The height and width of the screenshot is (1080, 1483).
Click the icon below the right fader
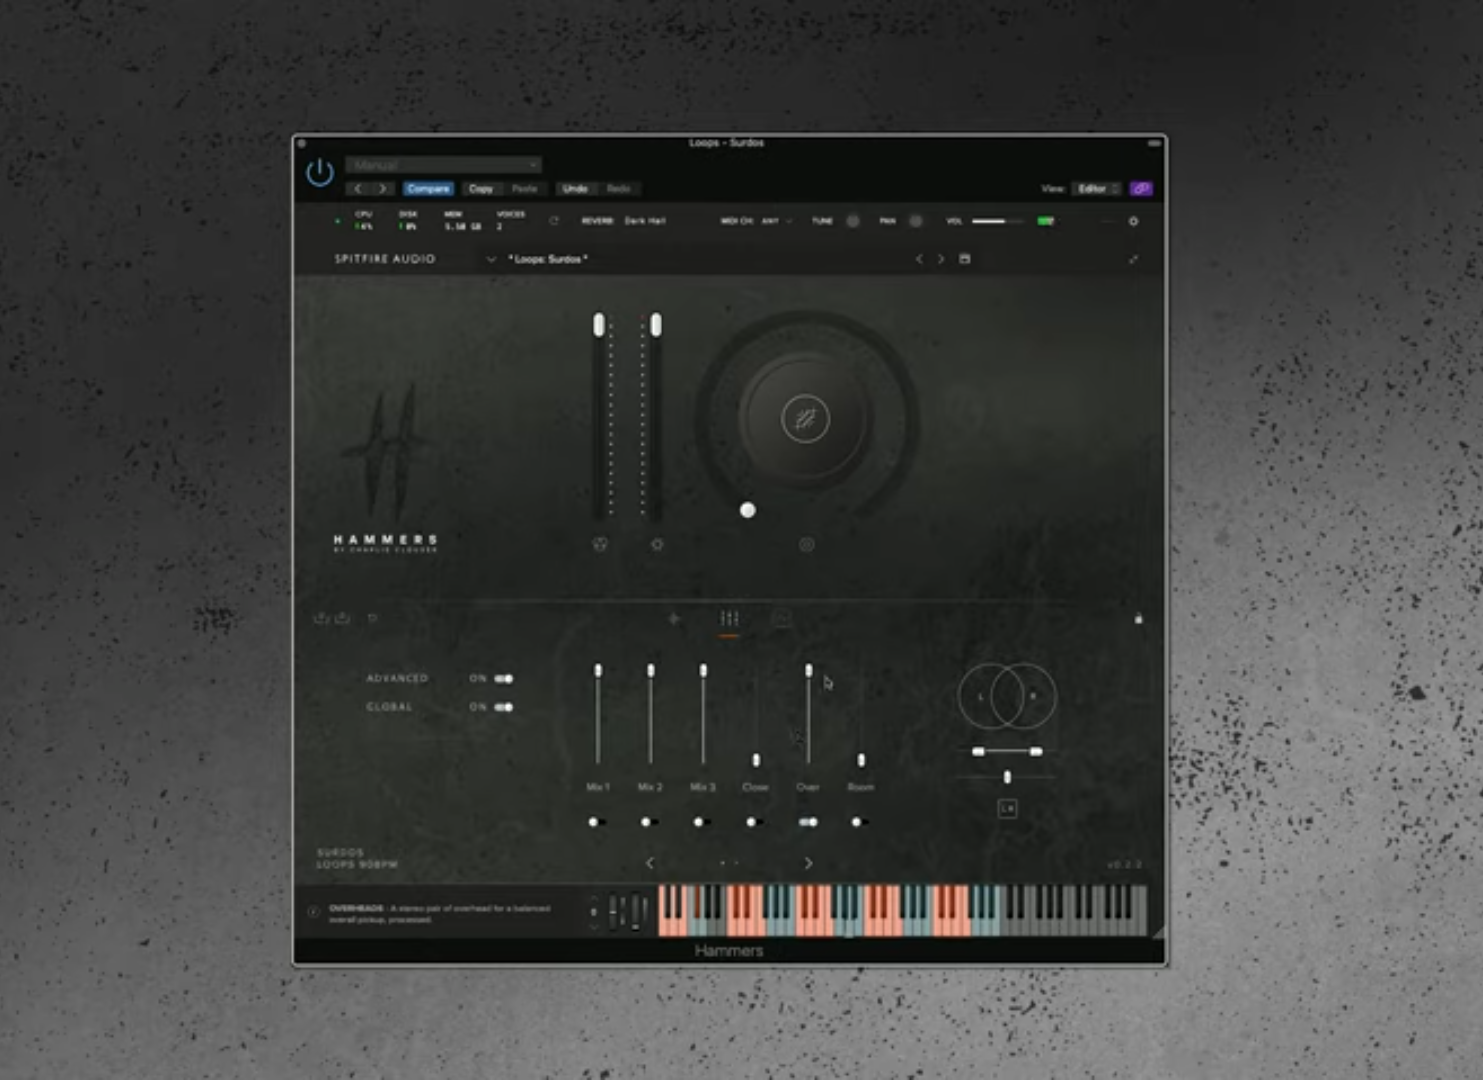pos(657,544)
